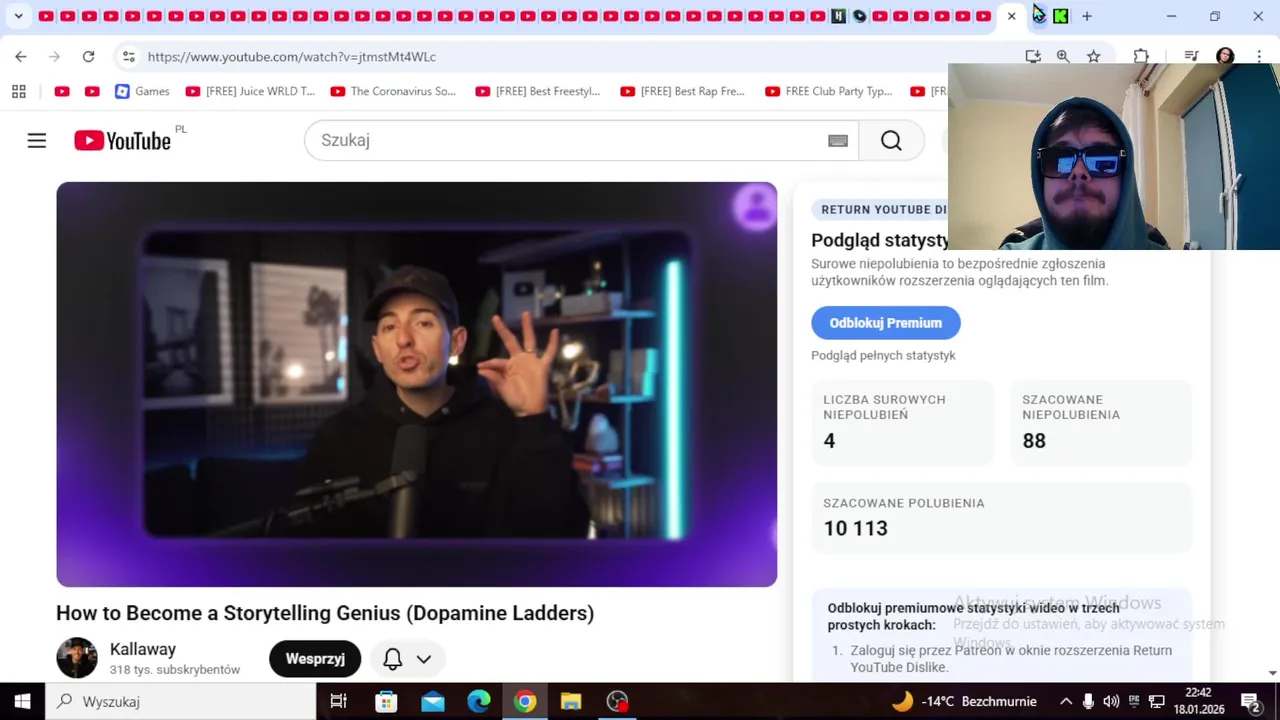The height and width of the screenshot is (720, 1280).
Task: Open site information icon in address bar
Action: 128,57
